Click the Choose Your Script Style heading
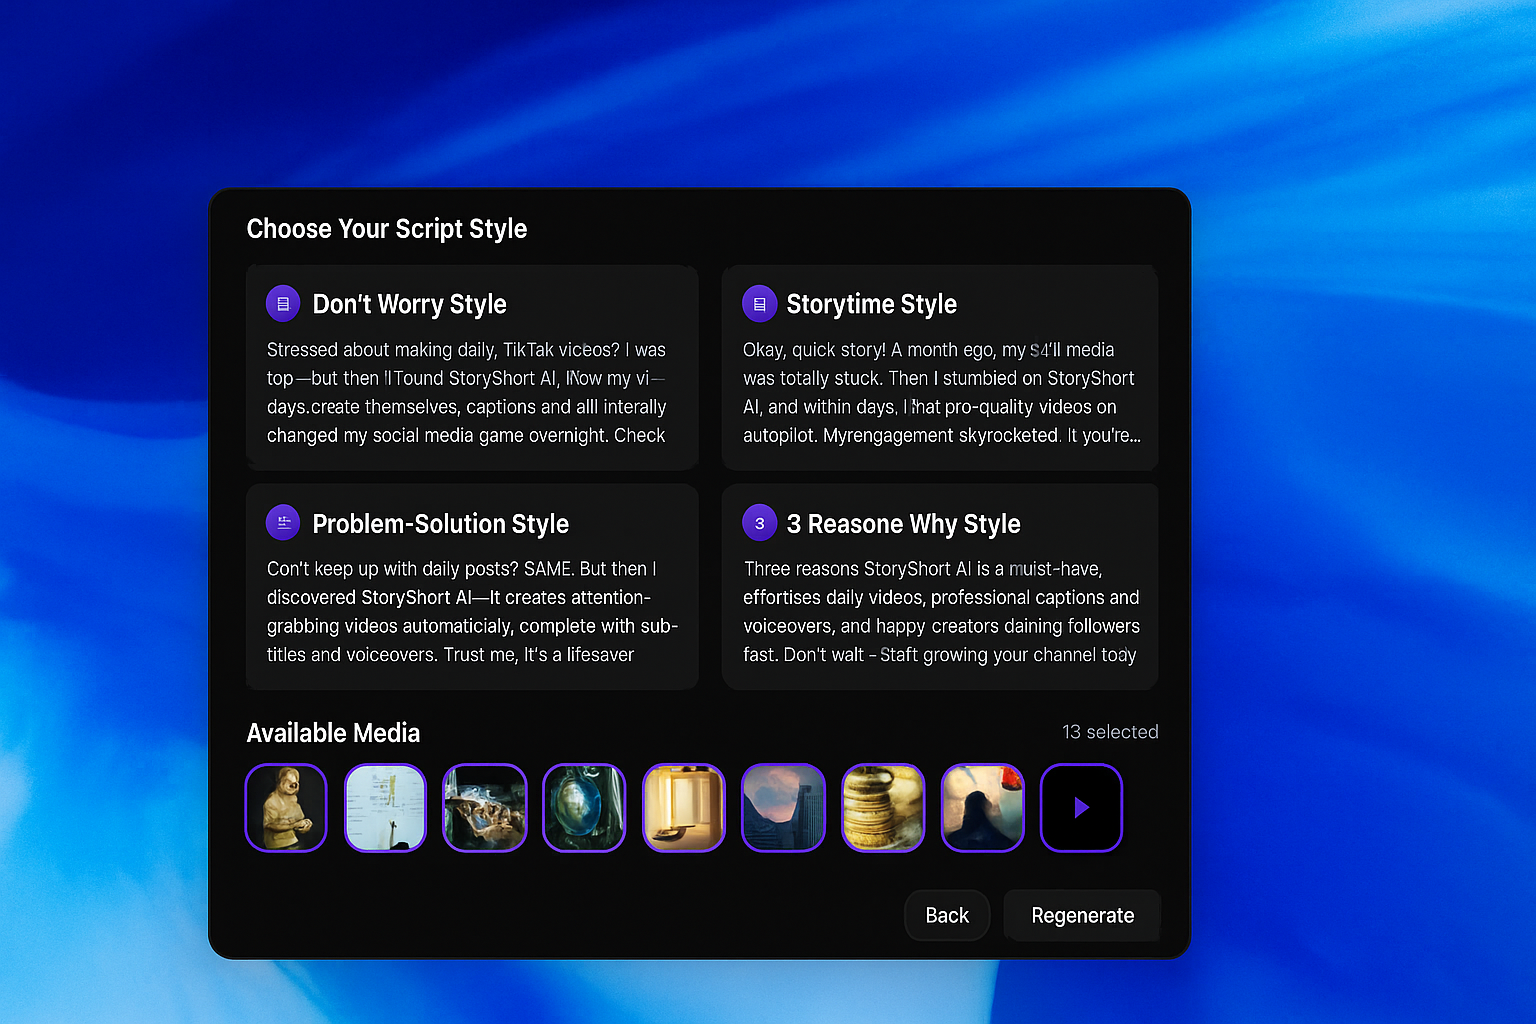The image size is (1536, 1024). (x=387, y=229)
